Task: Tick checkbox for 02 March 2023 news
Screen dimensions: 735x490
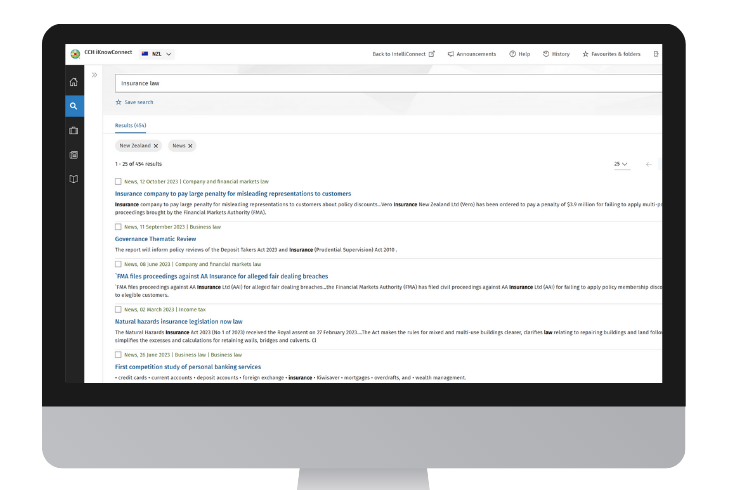Action: tap(118, 310)
